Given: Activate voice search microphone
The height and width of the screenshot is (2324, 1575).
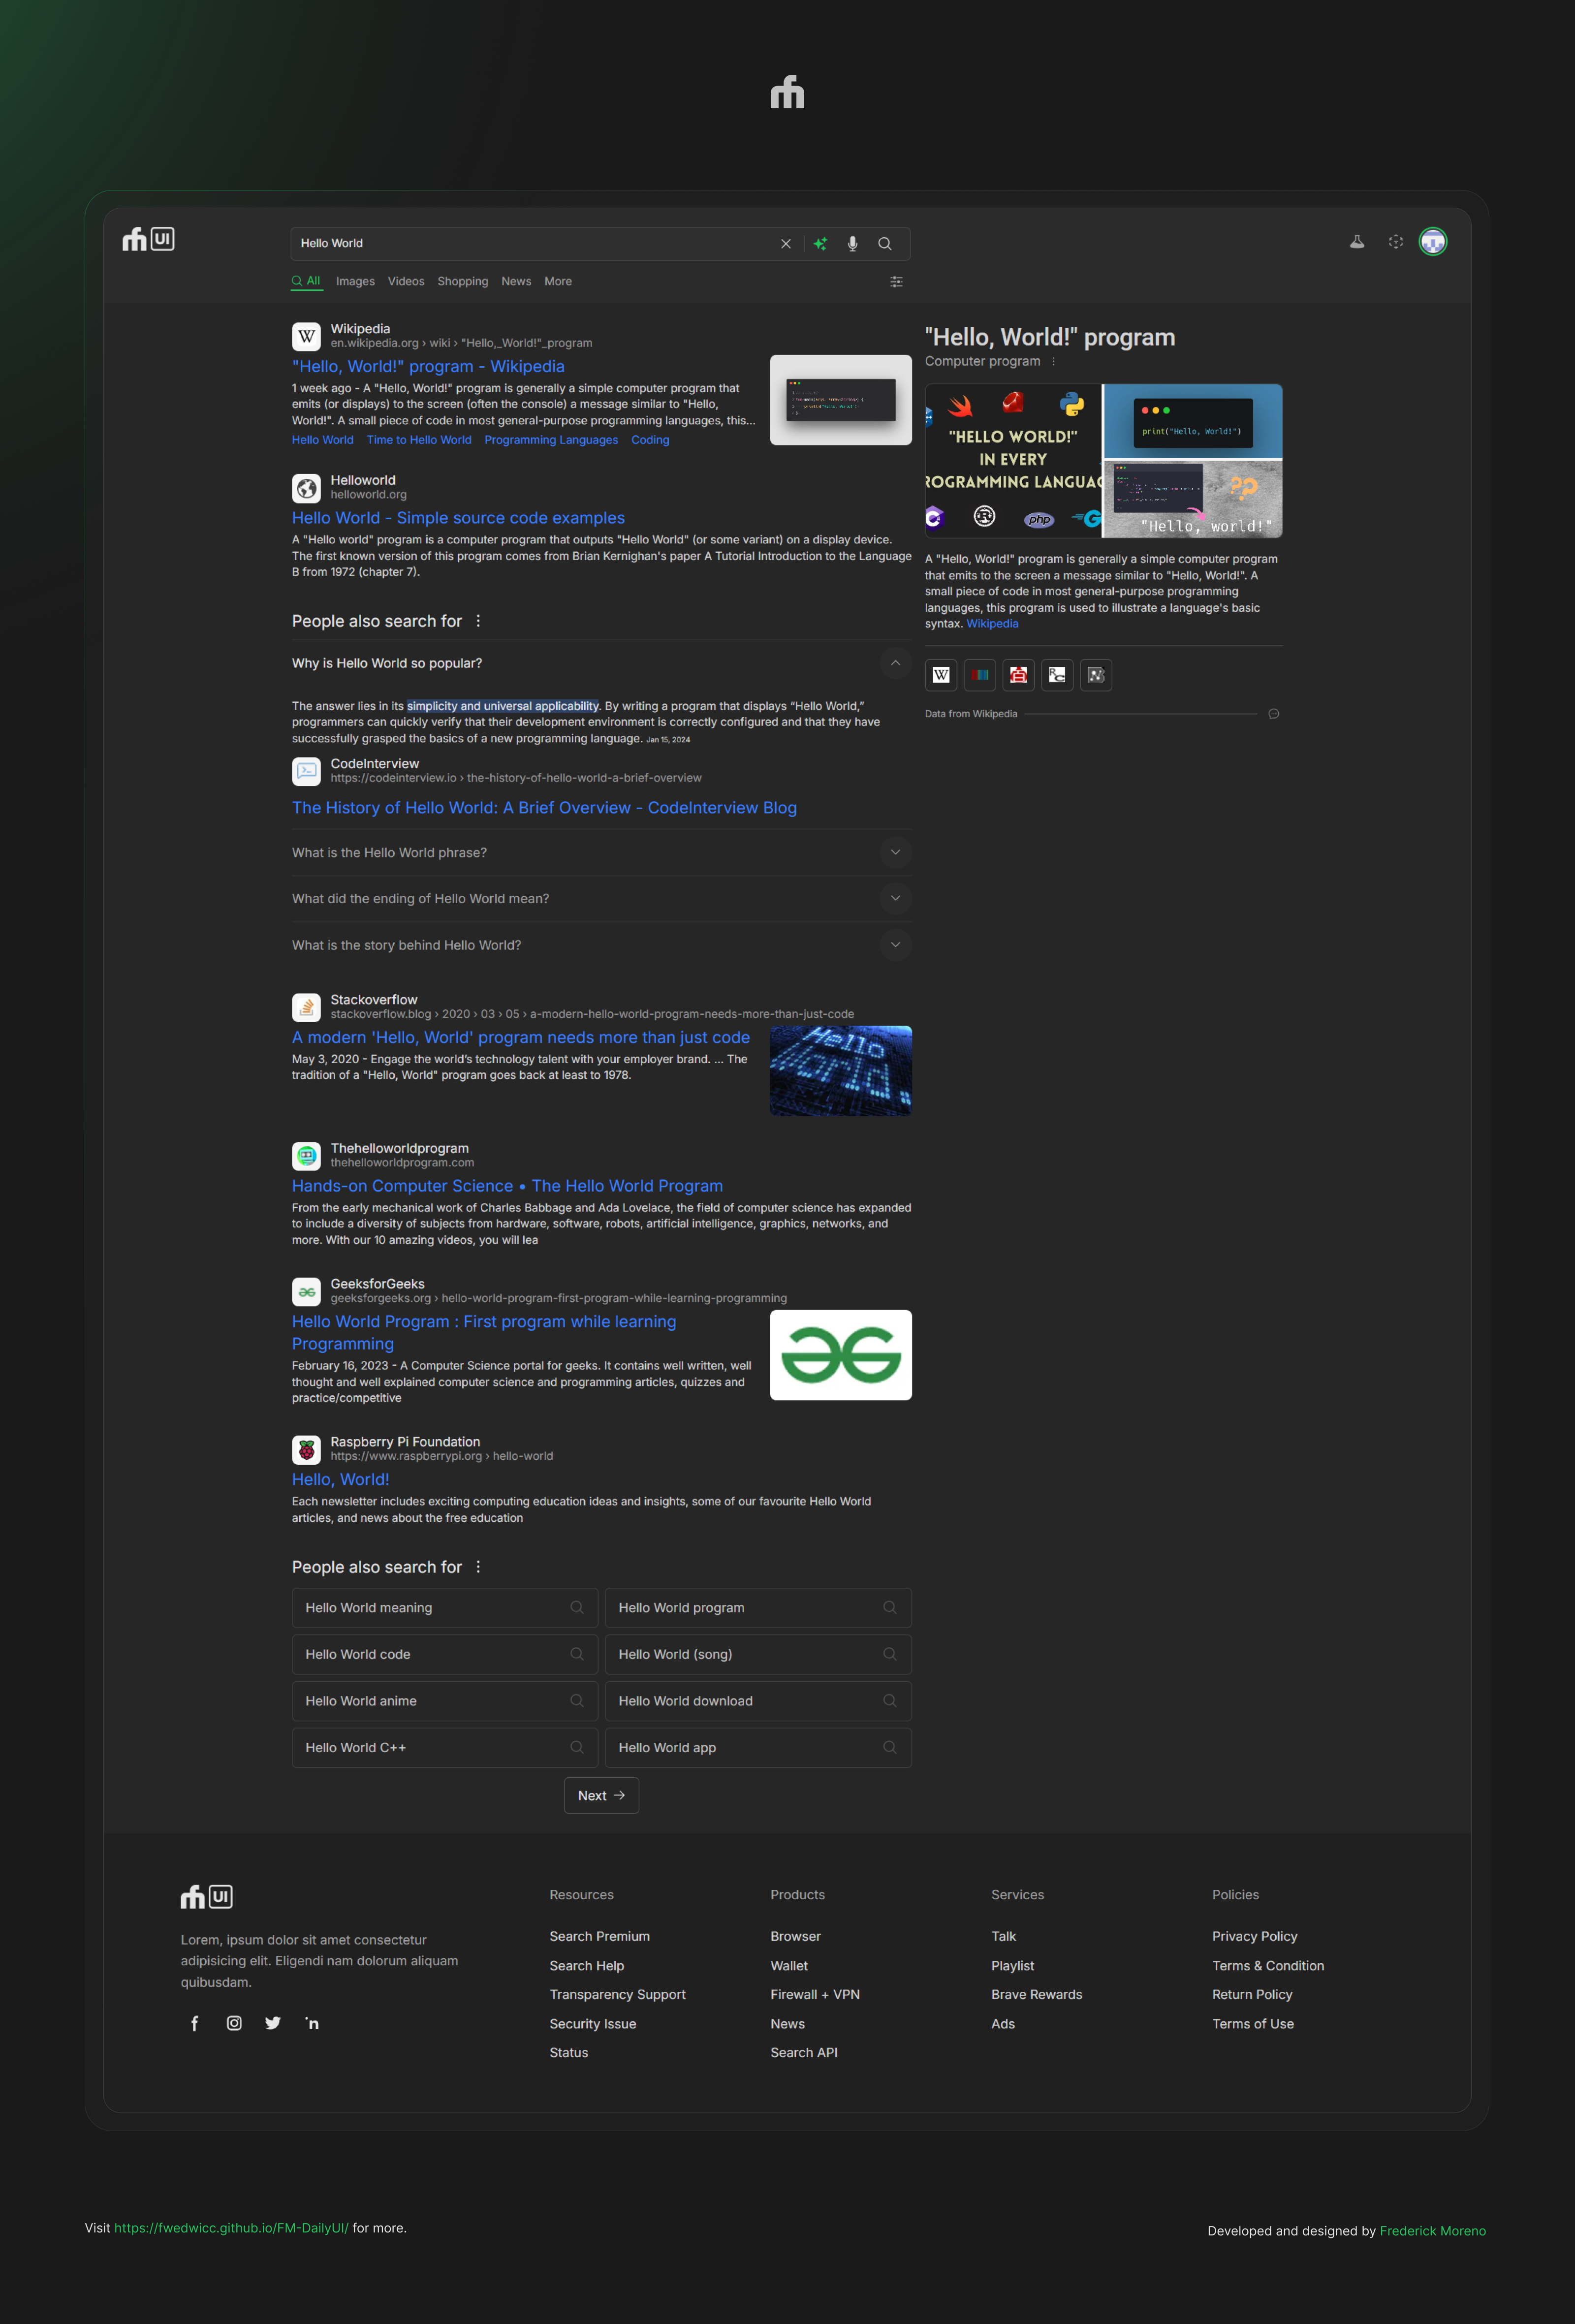Looking at the screenshot, I should click(x=852, y=243).
